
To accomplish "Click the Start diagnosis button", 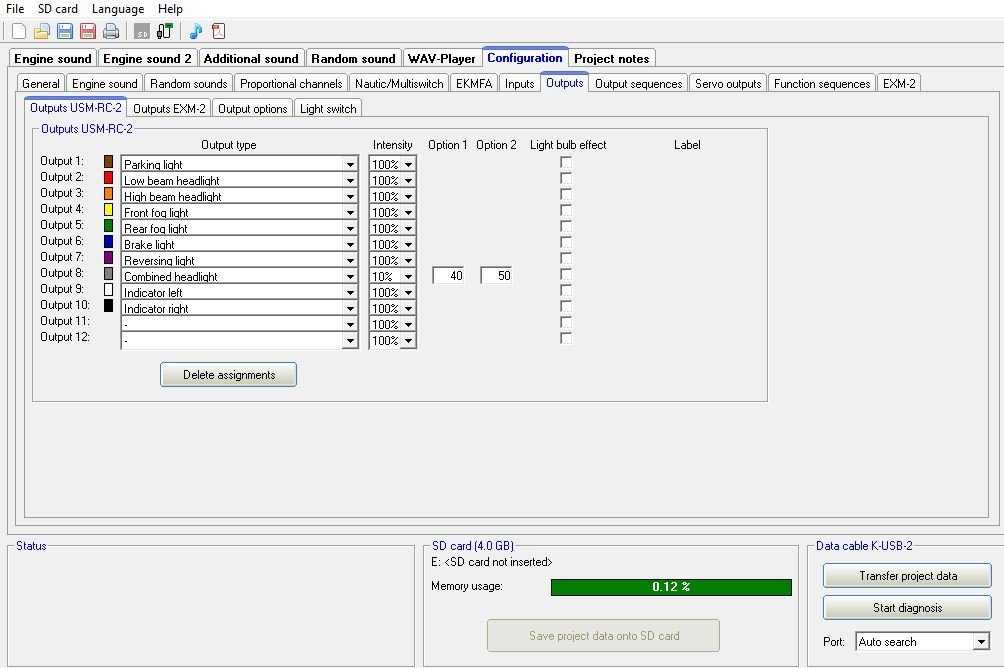I will tap(907, 607).
